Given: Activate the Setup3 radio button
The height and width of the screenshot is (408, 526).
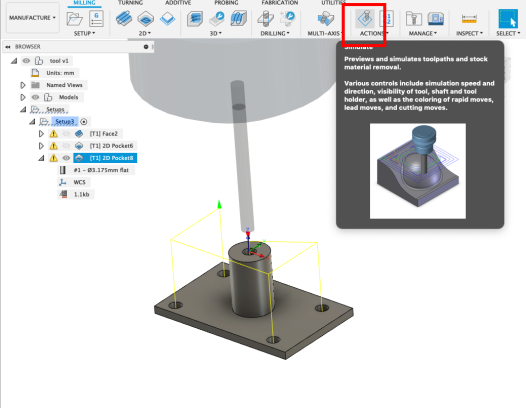Looking at the screenshot, I should pyautogui.click(x=84, y=121).
